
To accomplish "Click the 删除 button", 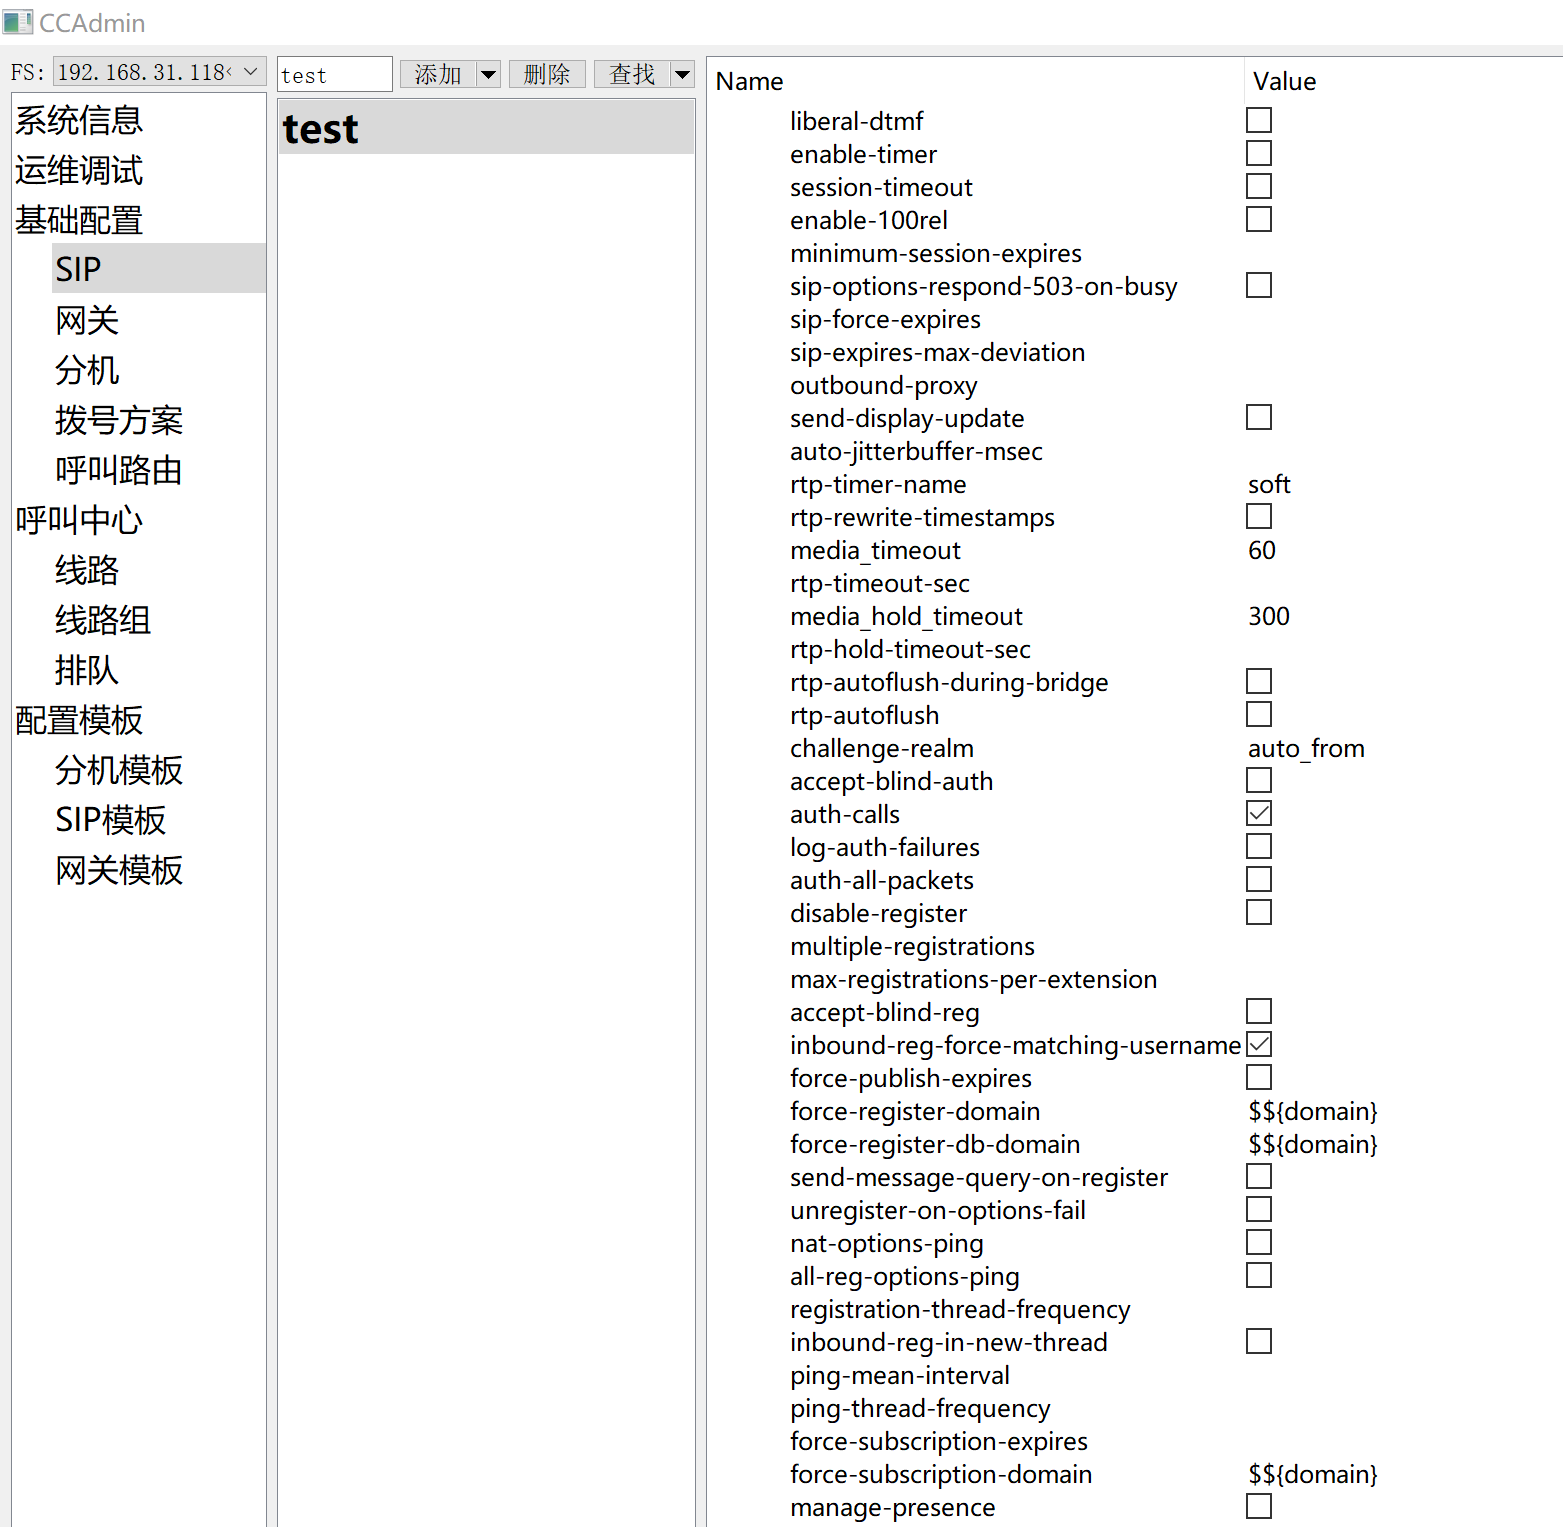I will [x=547, y=74].
